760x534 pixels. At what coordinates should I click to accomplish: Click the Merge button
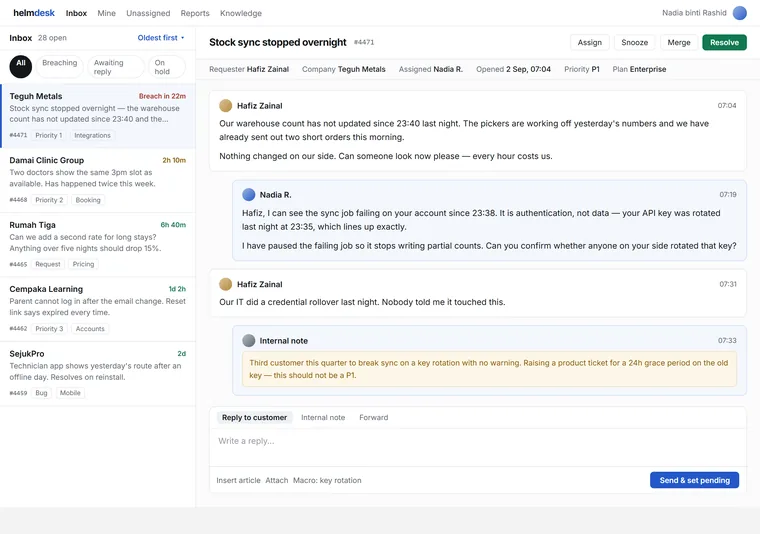pos(679,43)
